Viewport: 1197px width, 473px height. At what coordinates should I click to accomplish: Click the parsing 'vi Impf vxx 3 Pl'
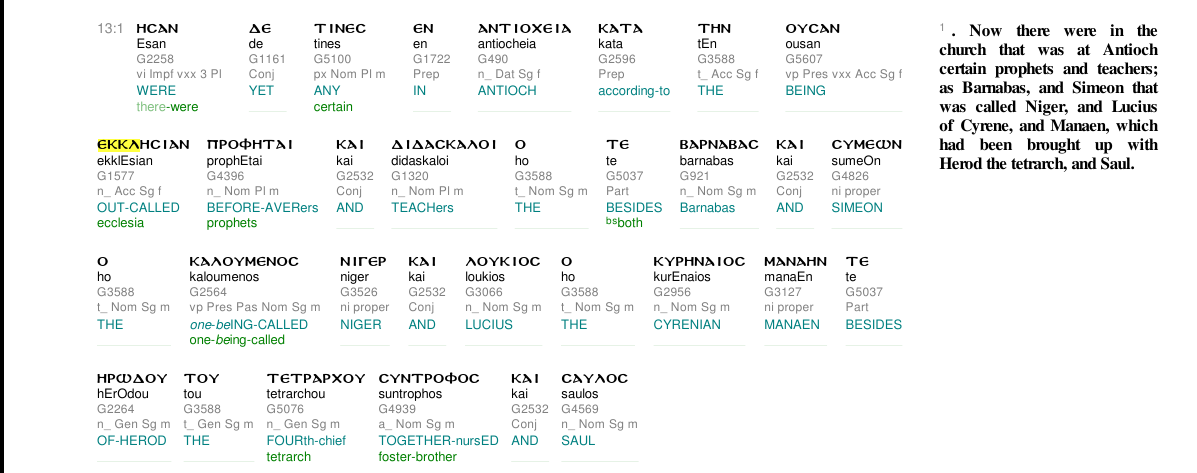pos(179,74)
